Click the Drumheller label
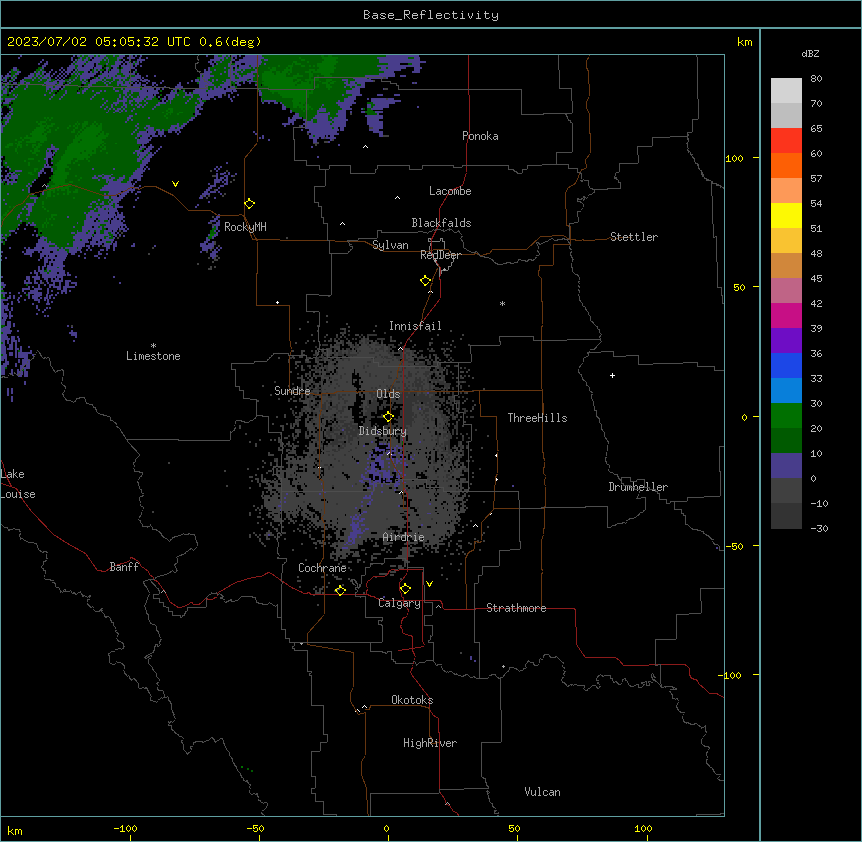The width and height of the screenshot is (862, 842). pos(638,487)
